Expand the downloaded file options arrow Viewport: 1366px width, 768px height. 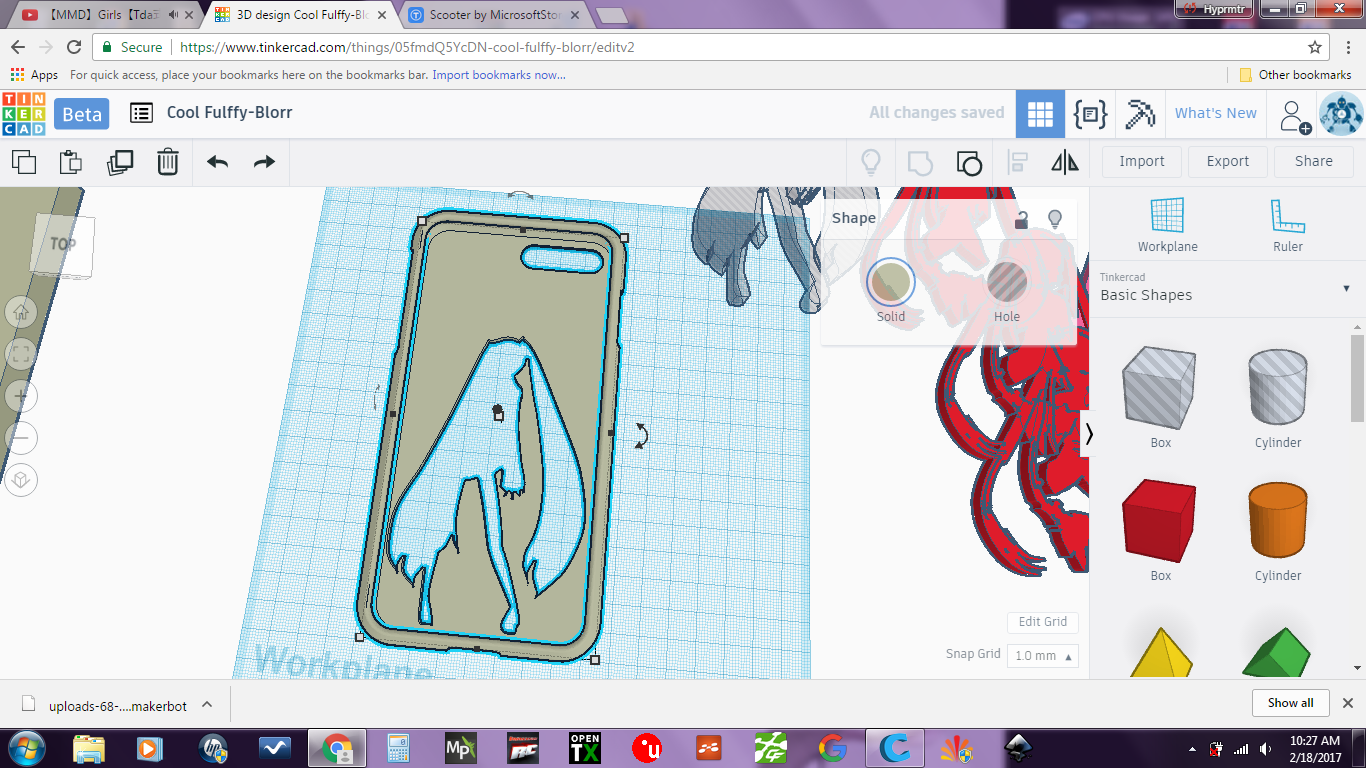tap(207, 704)
